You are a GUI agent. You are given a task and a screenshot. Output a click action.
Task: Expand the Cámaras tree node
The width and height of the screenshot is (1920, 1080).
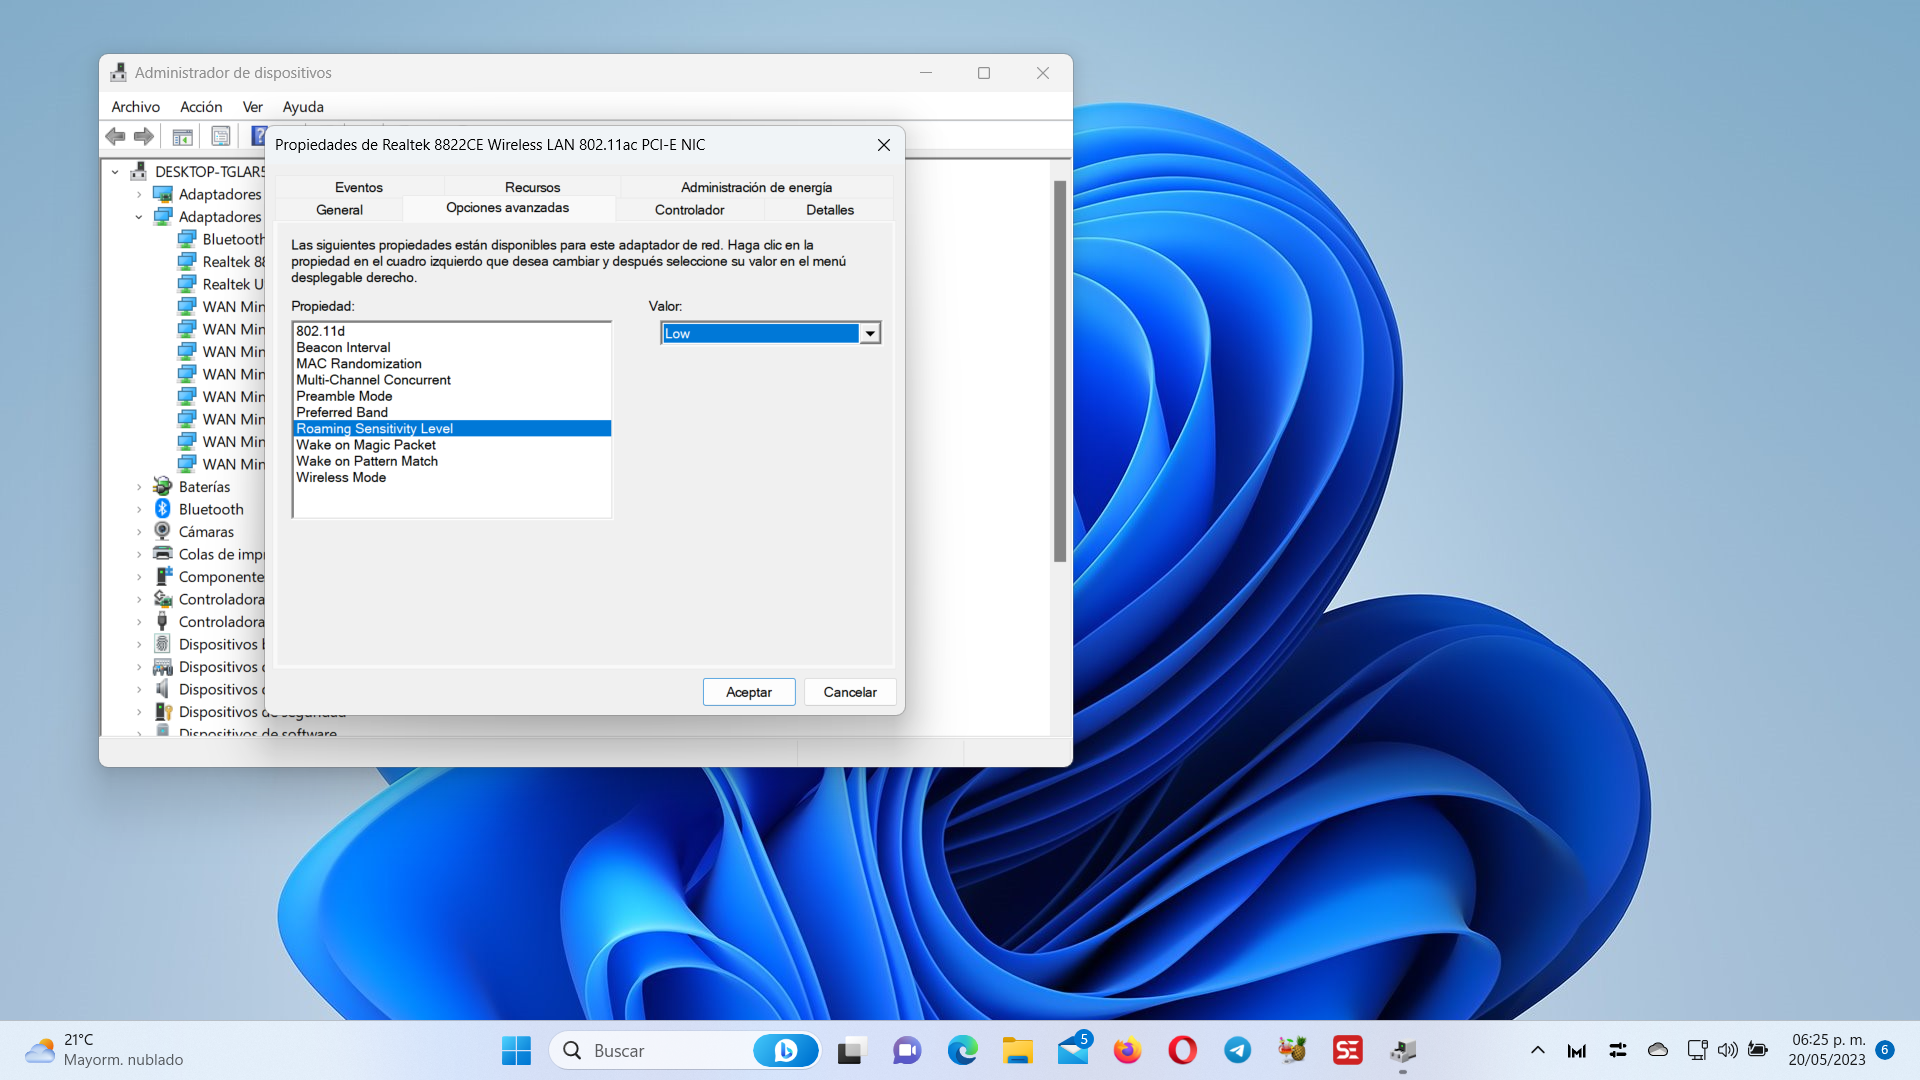[139, 532]
